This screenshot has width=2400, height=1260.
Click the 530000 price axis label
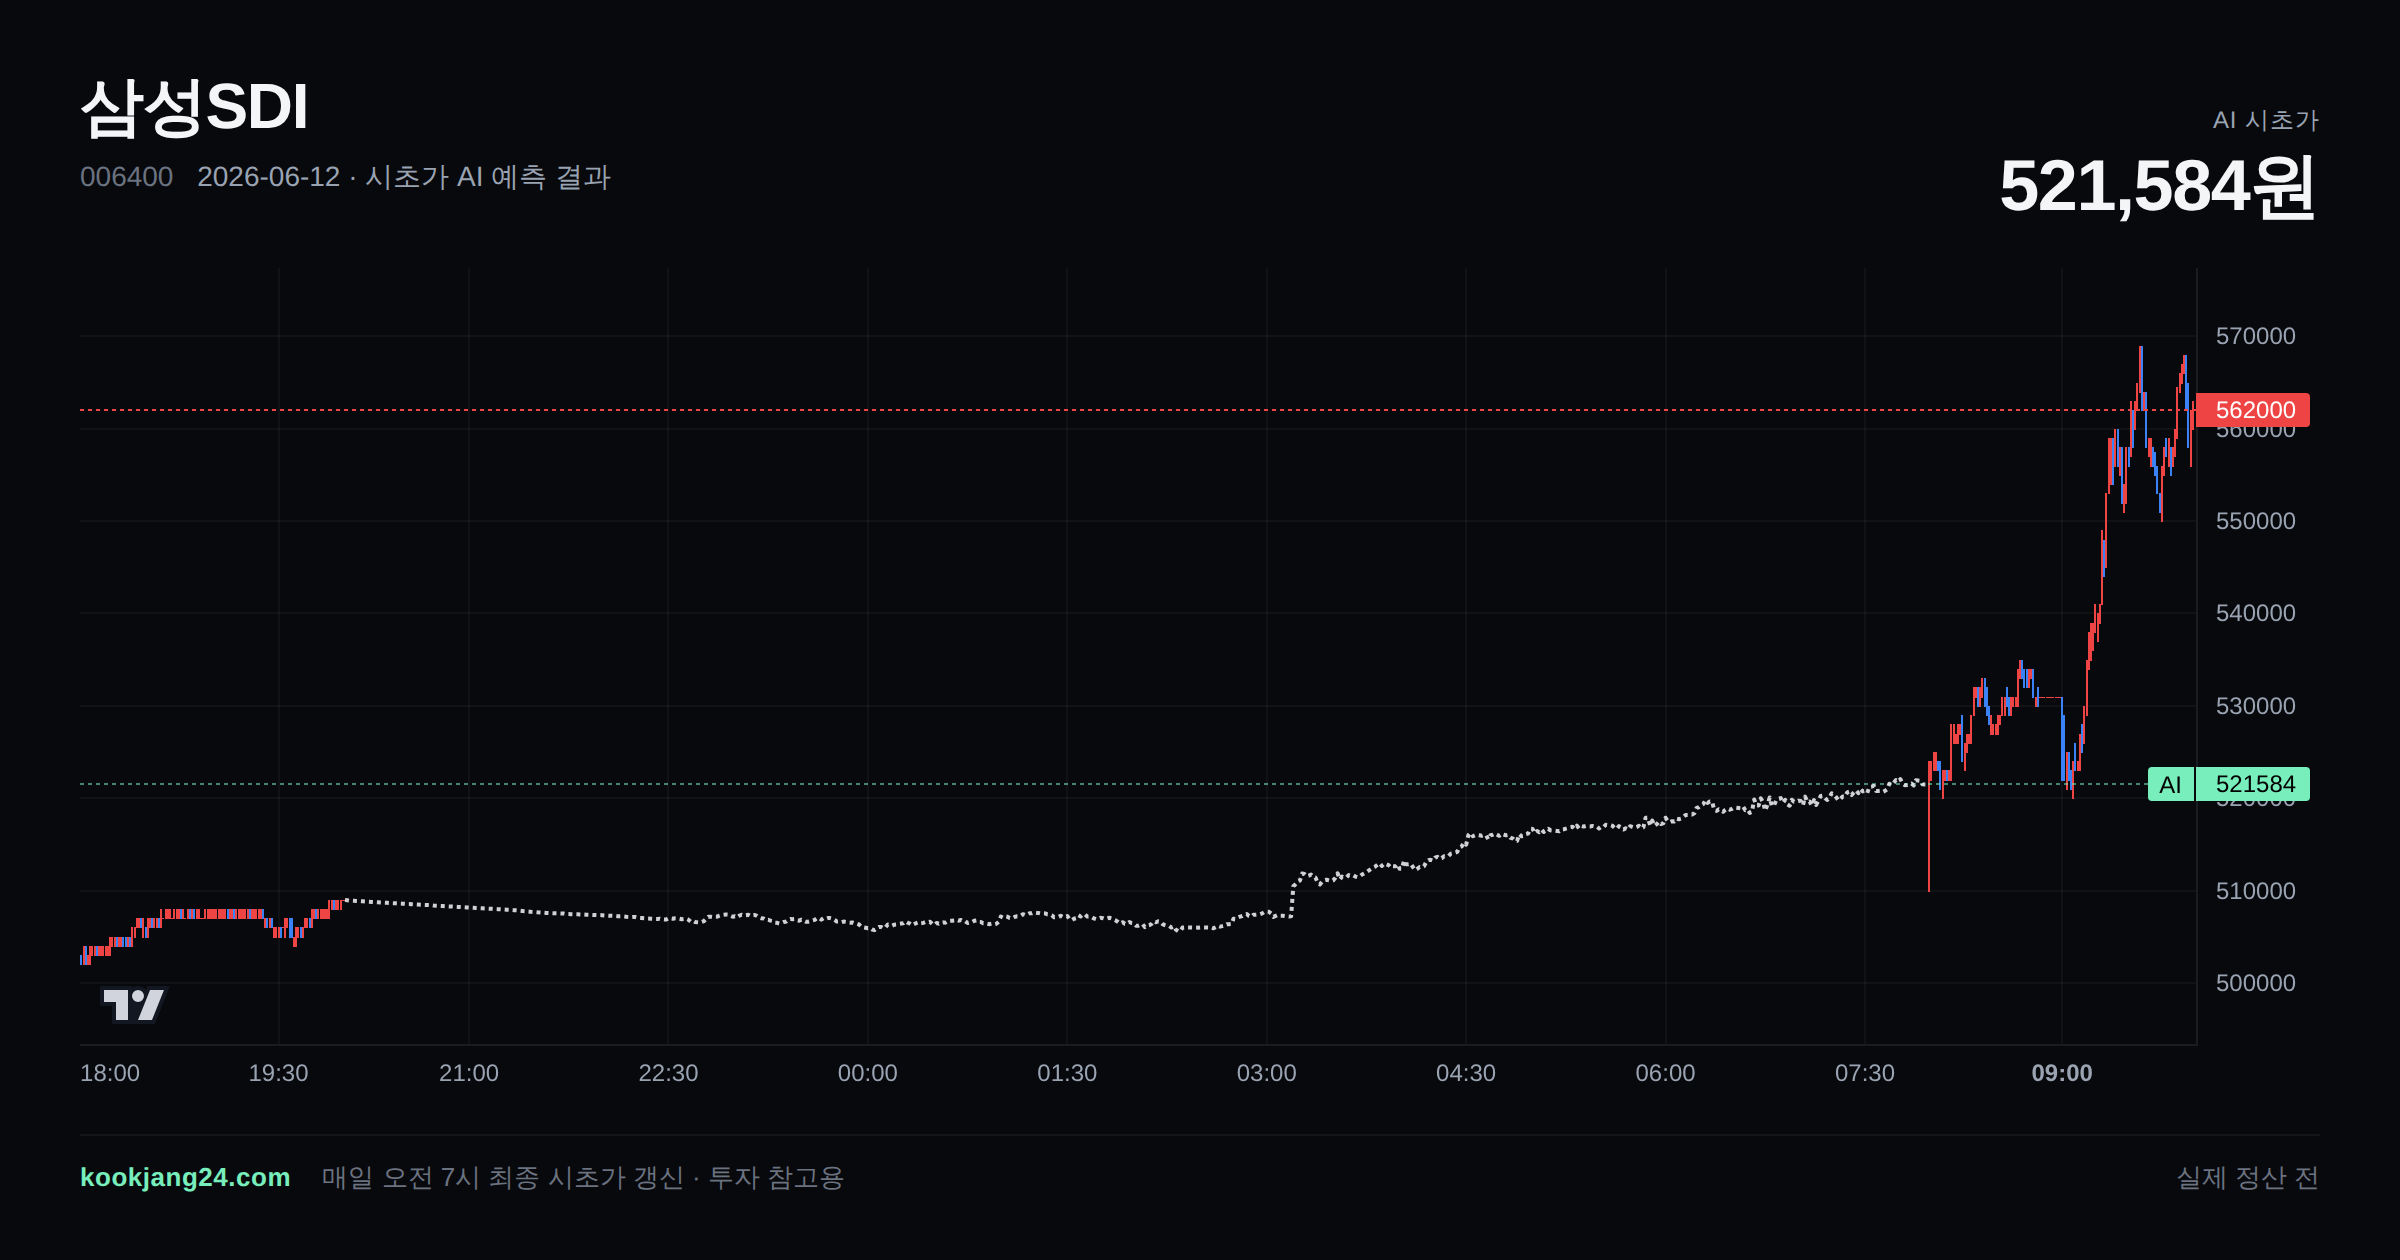2256,706
